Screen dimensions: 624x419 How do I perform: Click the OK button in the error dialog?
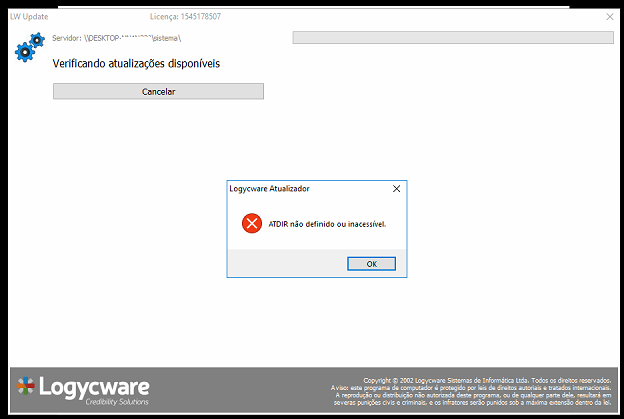click(371, 264)
